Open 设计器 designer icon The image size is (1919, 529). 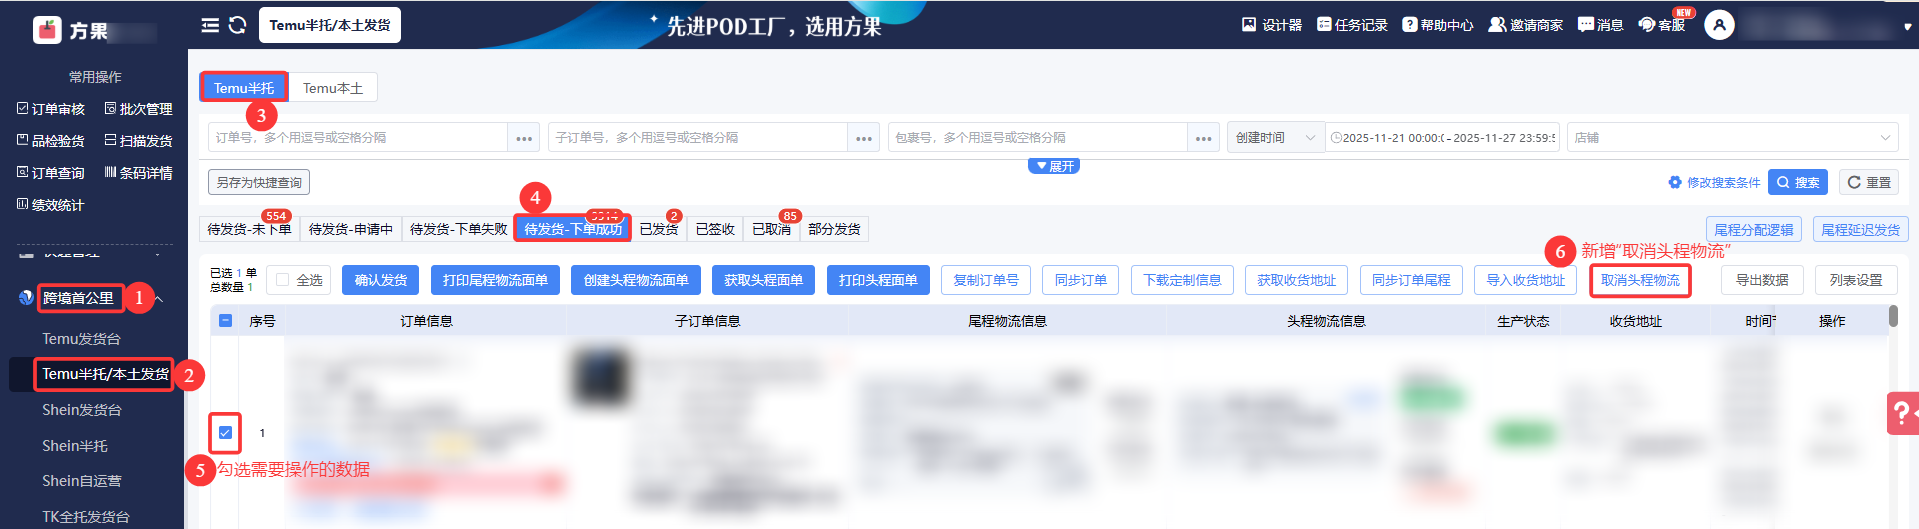1248,24
